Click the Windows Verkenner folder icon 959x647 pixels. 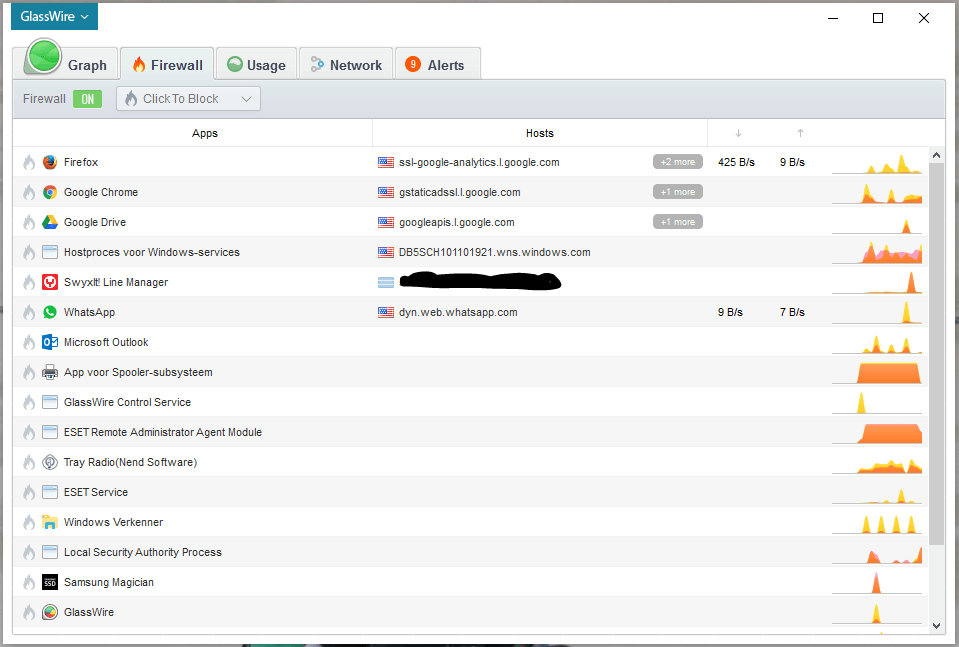pos(50,522)
